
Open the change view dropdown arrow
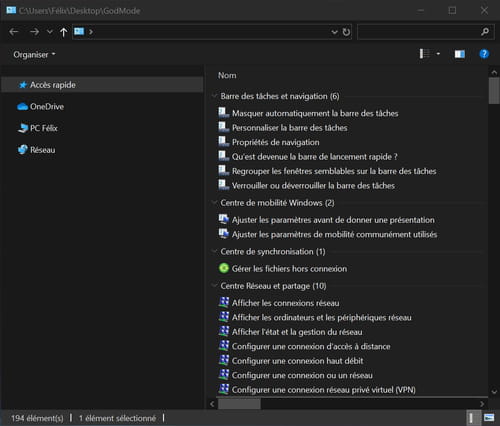pyautogui.click(x=438, y=54)
